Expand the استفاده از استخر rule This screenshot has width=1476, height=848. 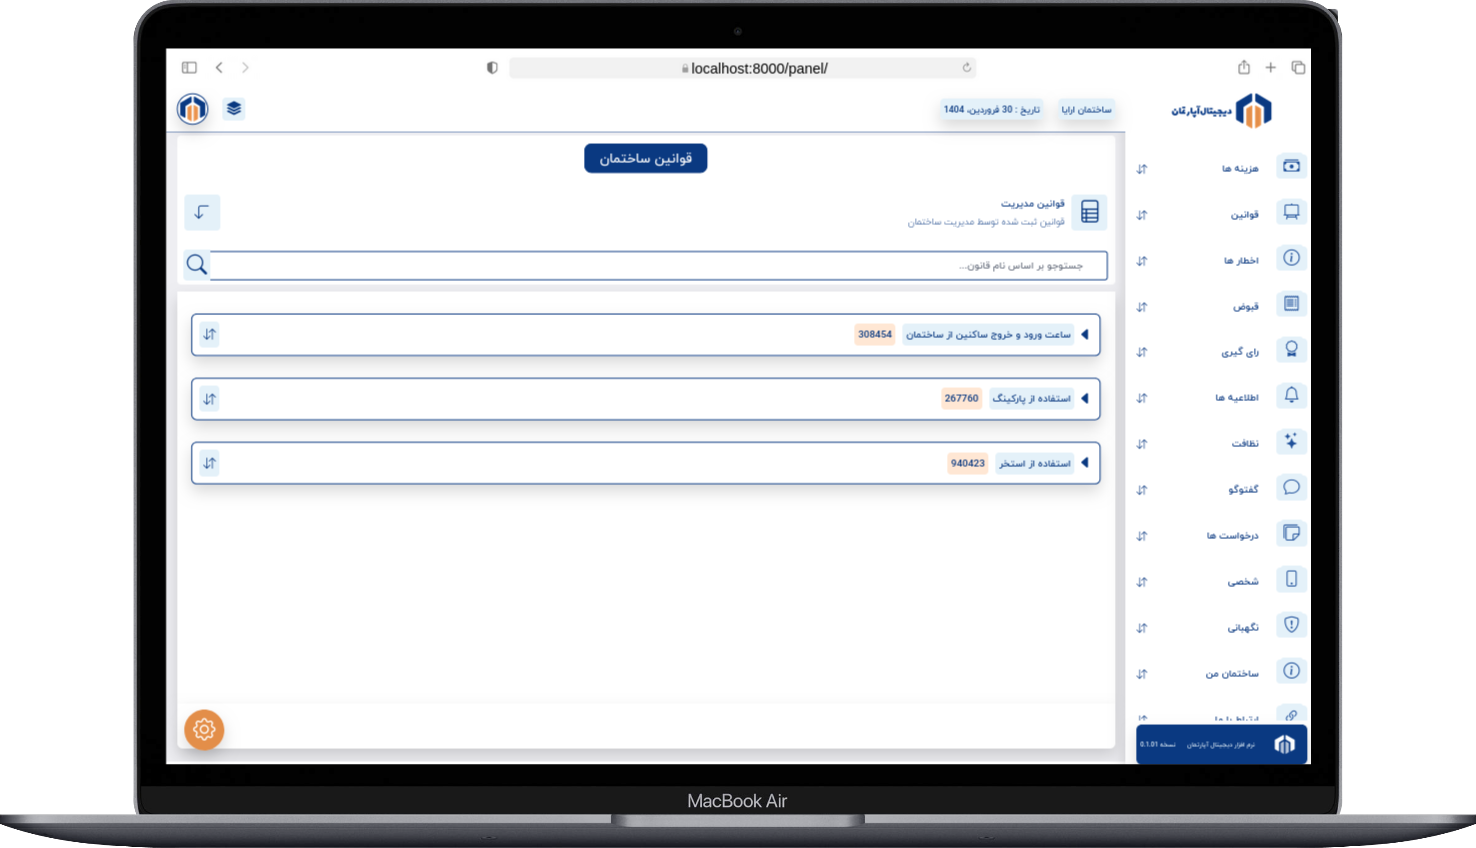tap(1085, 463)
